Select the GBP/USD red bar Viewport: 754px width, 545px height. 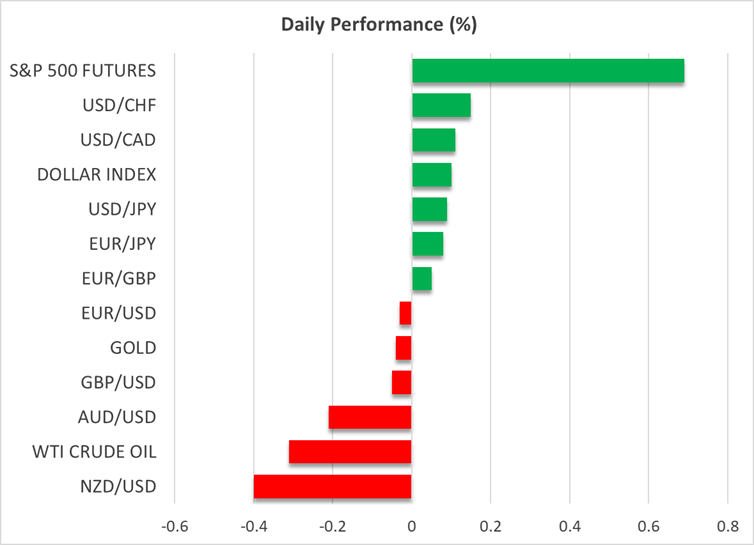[x=401, y=382]
